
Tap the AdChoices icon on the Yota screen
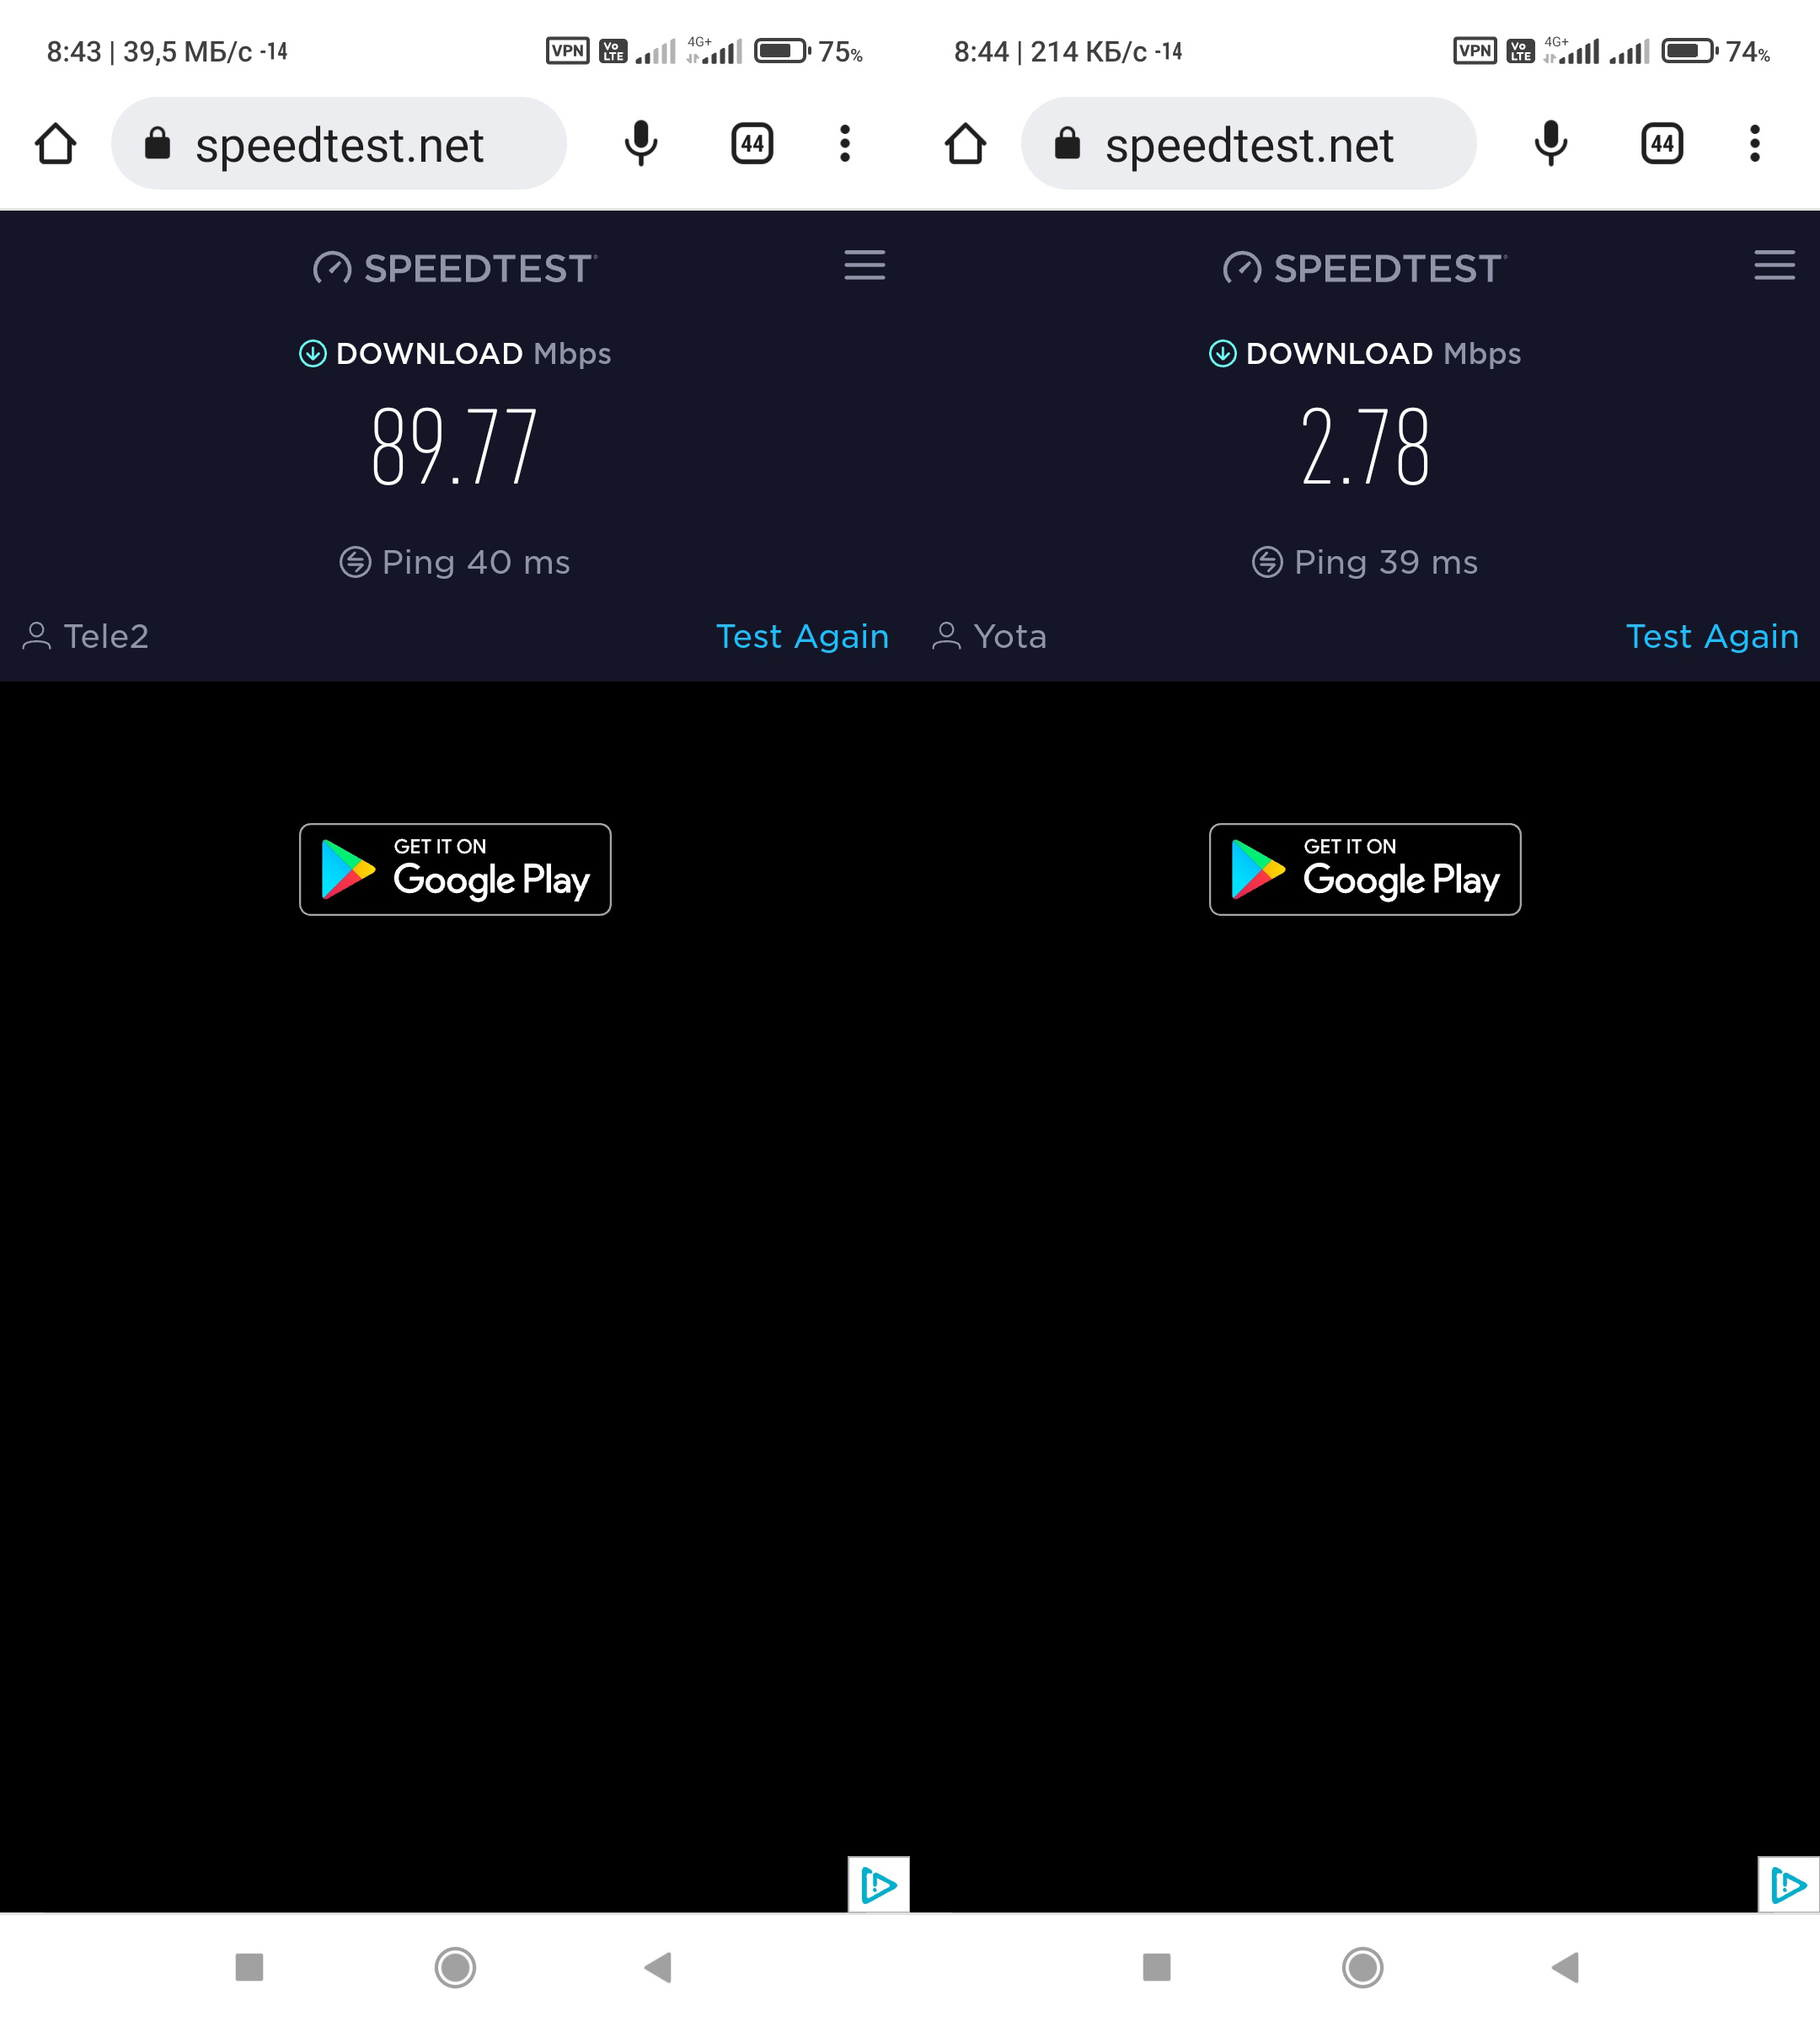[x=1788, y=1884]
